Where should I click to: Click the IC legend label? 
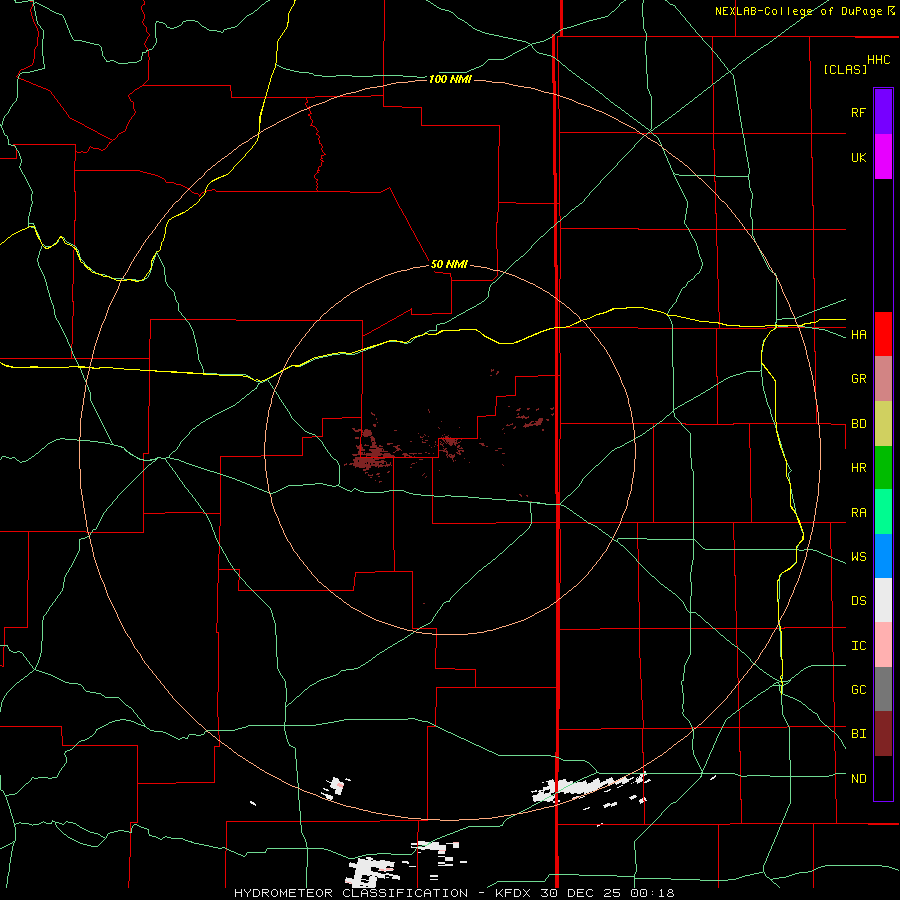click(x=858, y=645)
